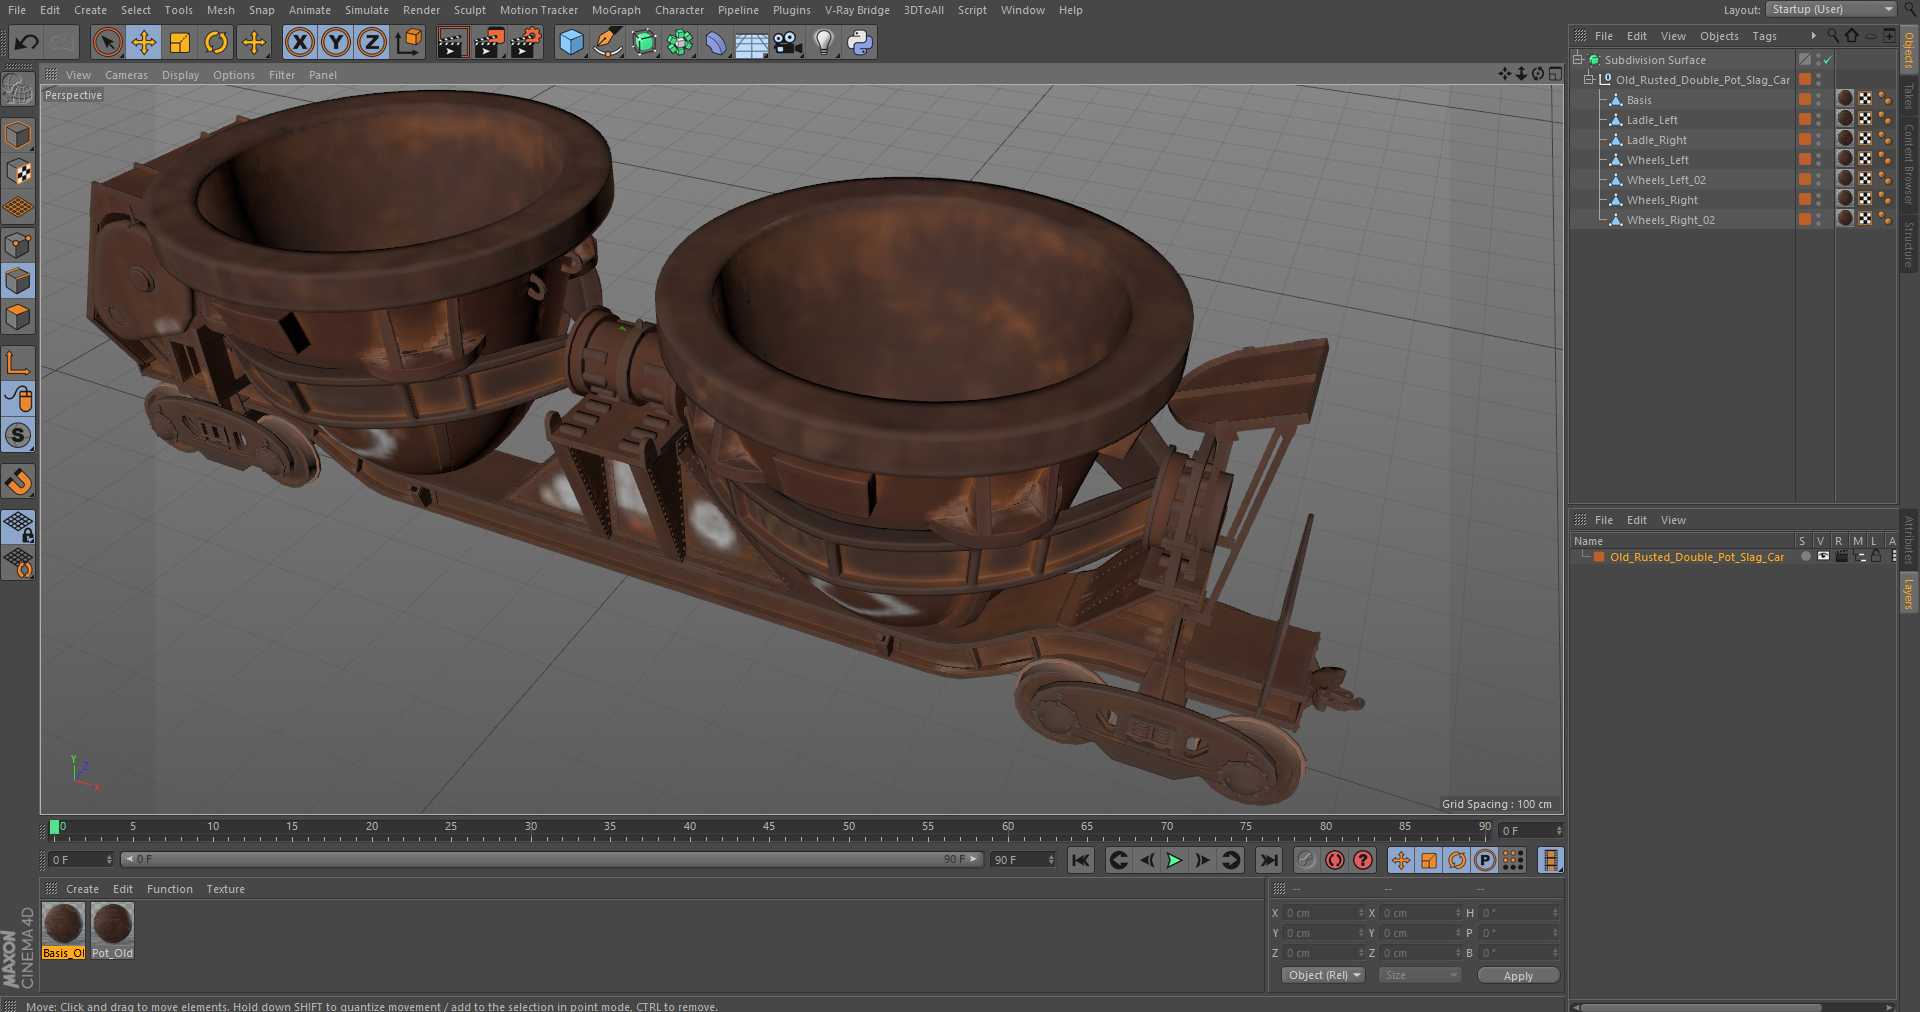The height and width of the screenshot is (1012, 1920).
Task: Activate the Scale tool
Action: (x=180, y=42)
